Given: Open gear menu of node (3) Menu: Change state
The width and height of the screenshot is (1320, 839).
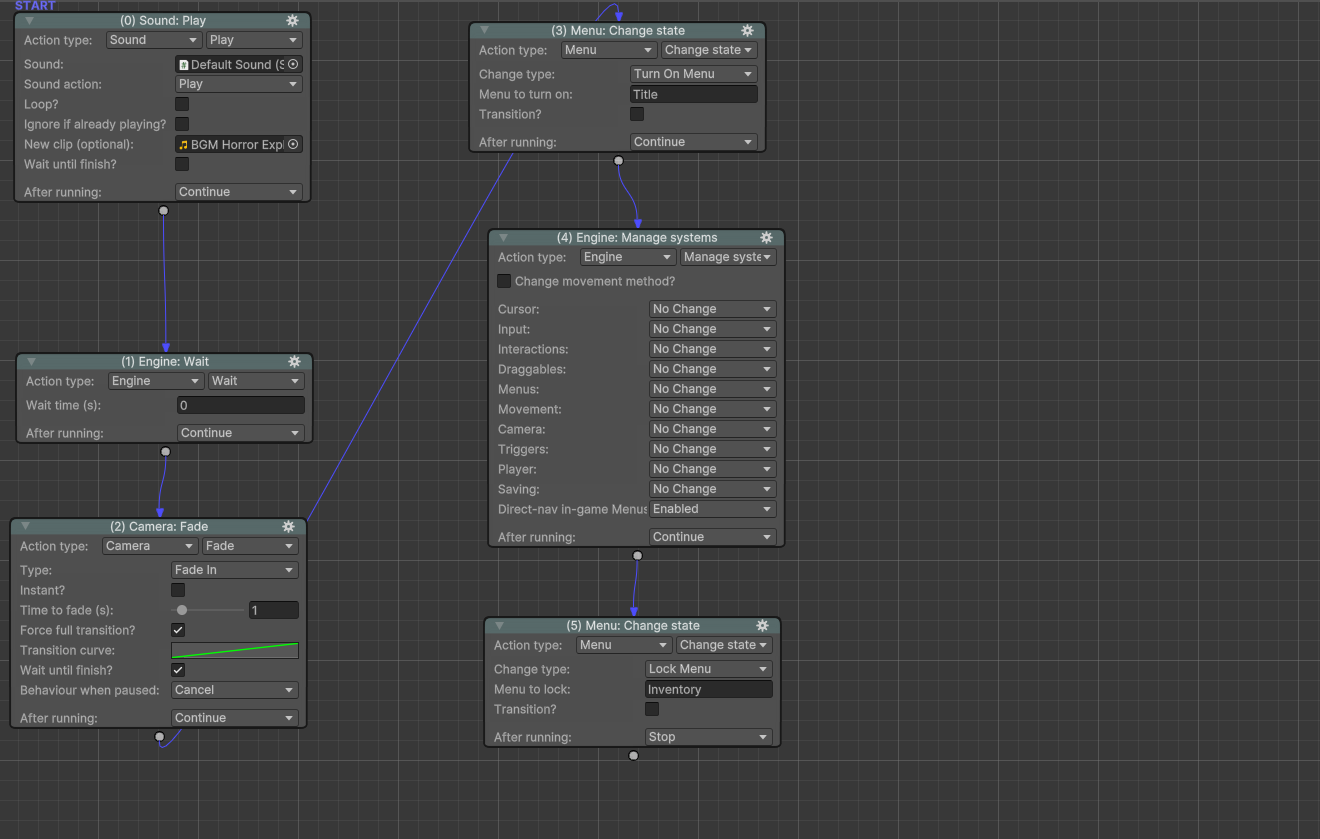Looking at the screenshot, I should click(747, 30).
